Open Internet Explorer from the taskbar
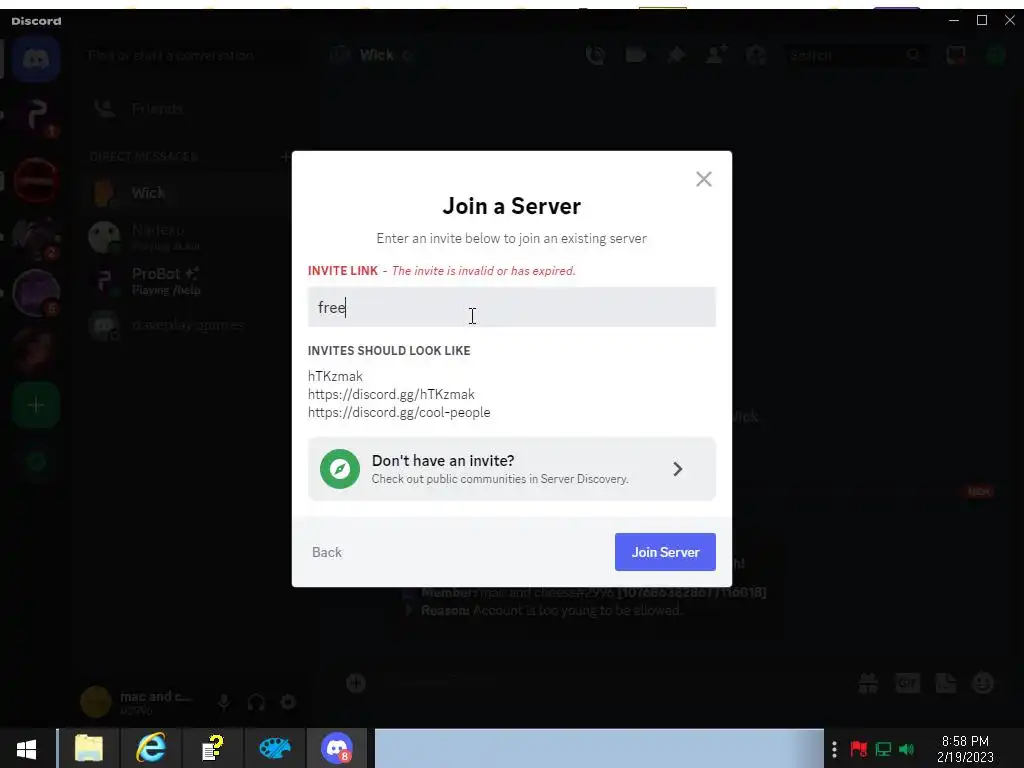The image size is (1024, 768). (x=151, y=748)
